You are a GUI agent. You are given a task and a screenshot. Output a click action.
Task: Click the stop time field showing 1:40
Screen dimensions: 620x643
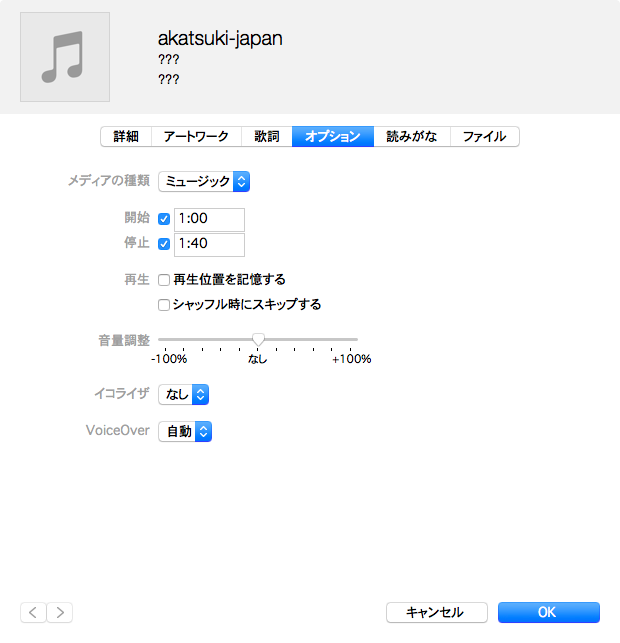(210, 245)
